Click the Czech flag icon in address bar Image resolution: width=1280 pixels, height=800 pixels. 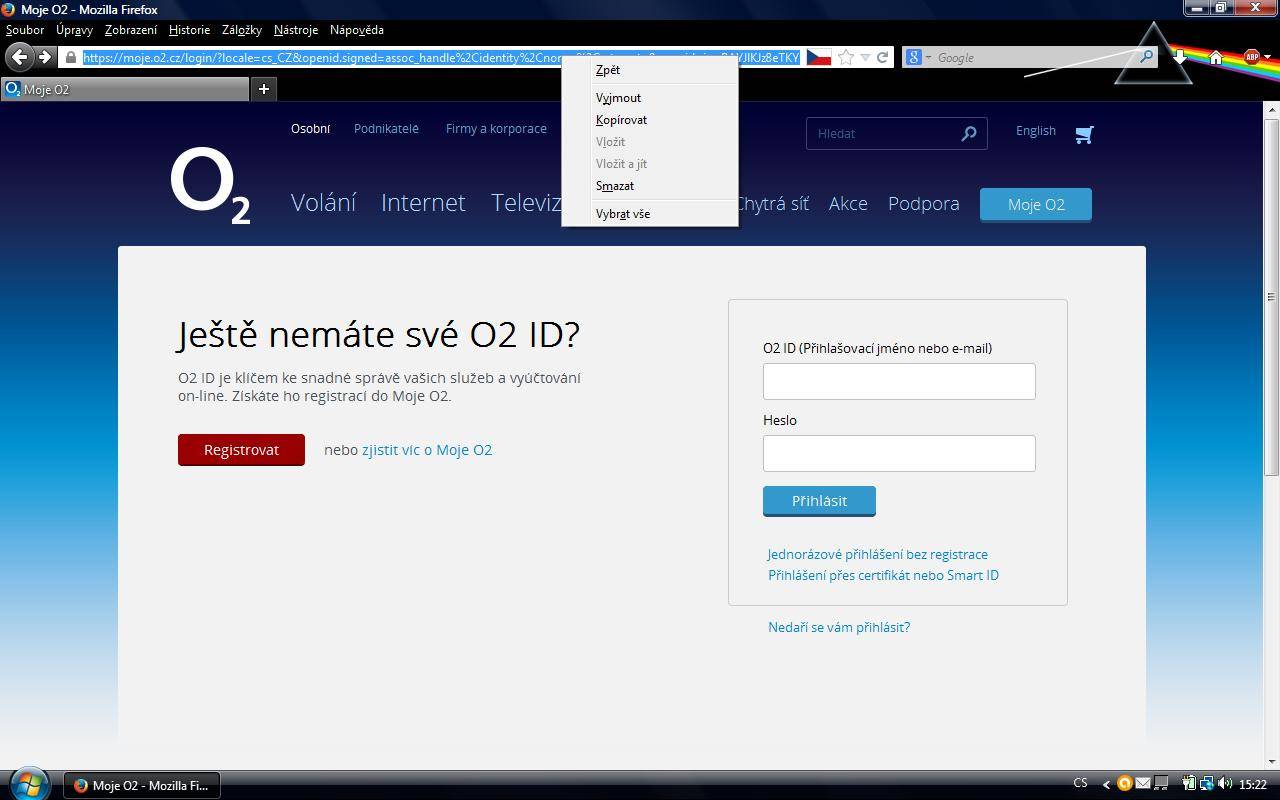819,57
